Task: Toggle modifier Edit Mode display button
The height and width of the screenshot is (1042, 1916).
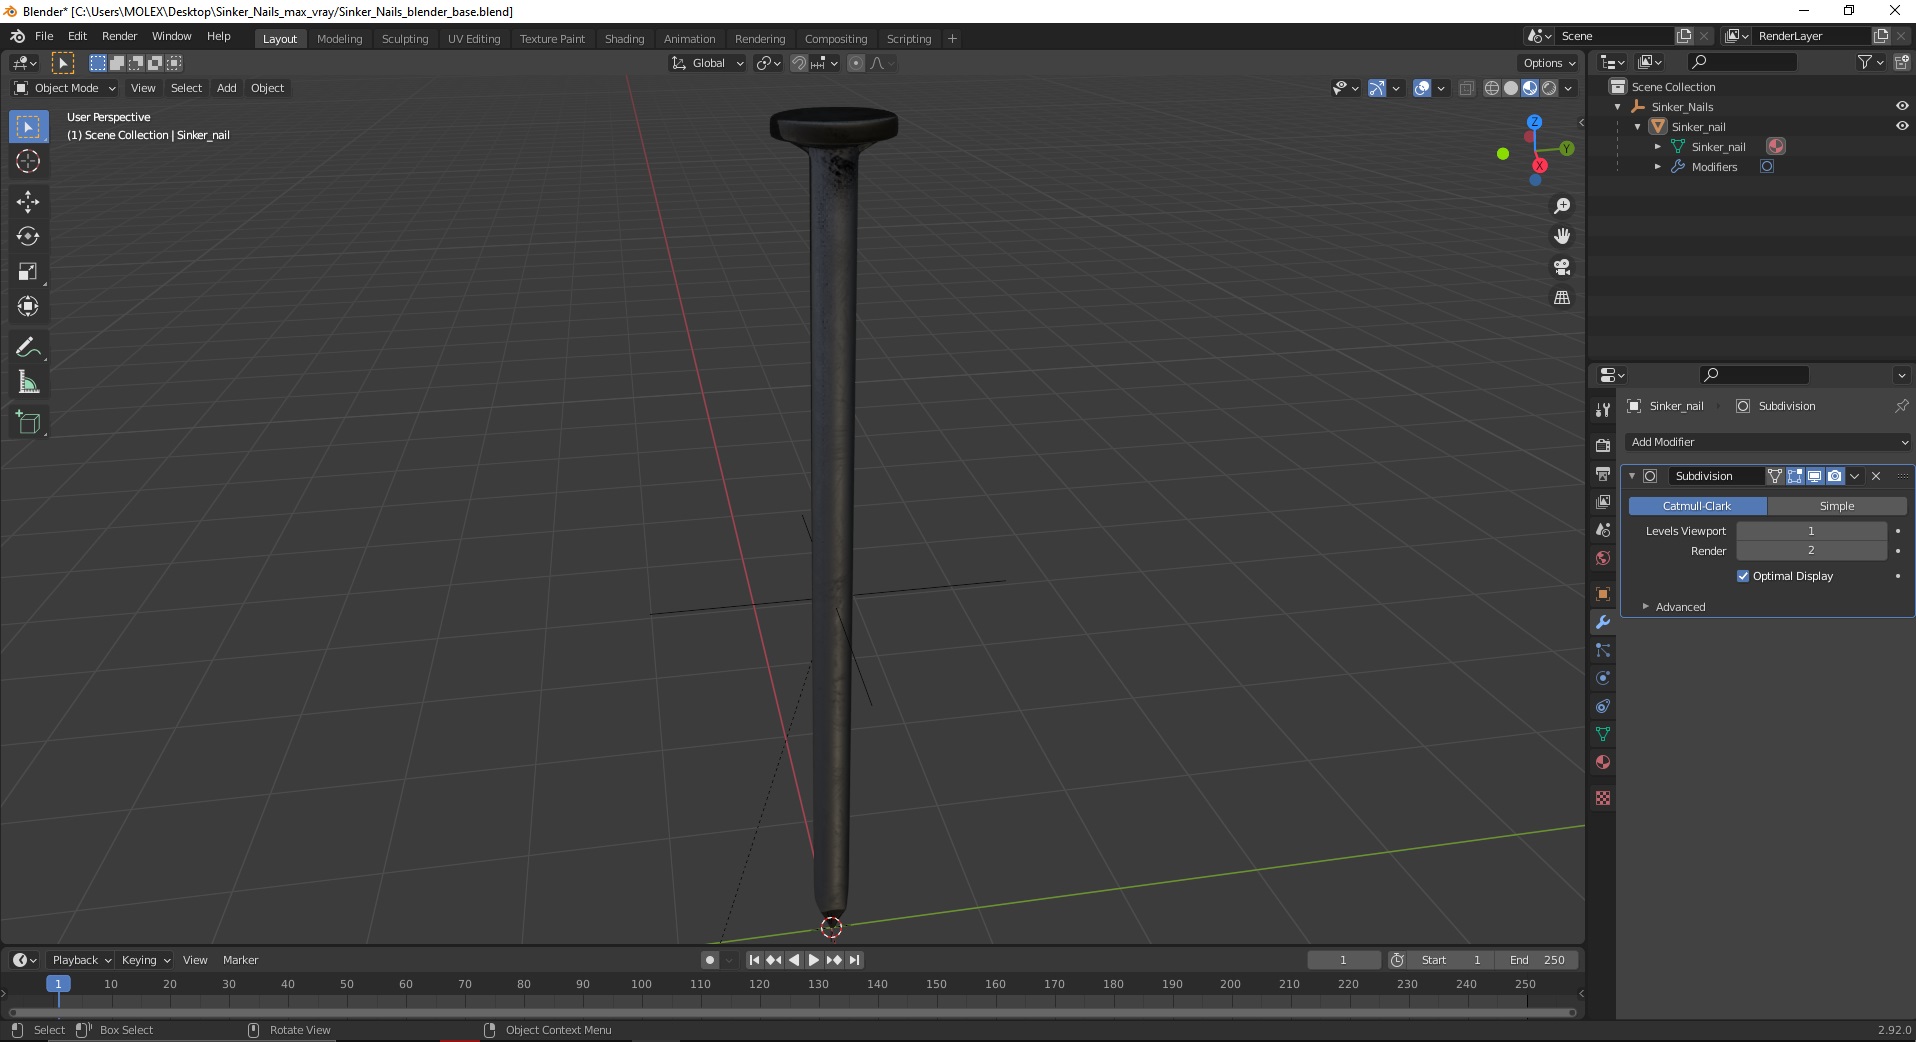Action: pyautogui.click(x=1795, y=476)
